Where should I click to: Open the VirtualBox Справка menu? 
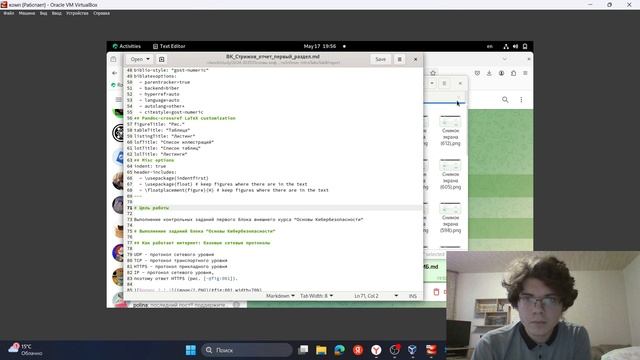point(101,13)
